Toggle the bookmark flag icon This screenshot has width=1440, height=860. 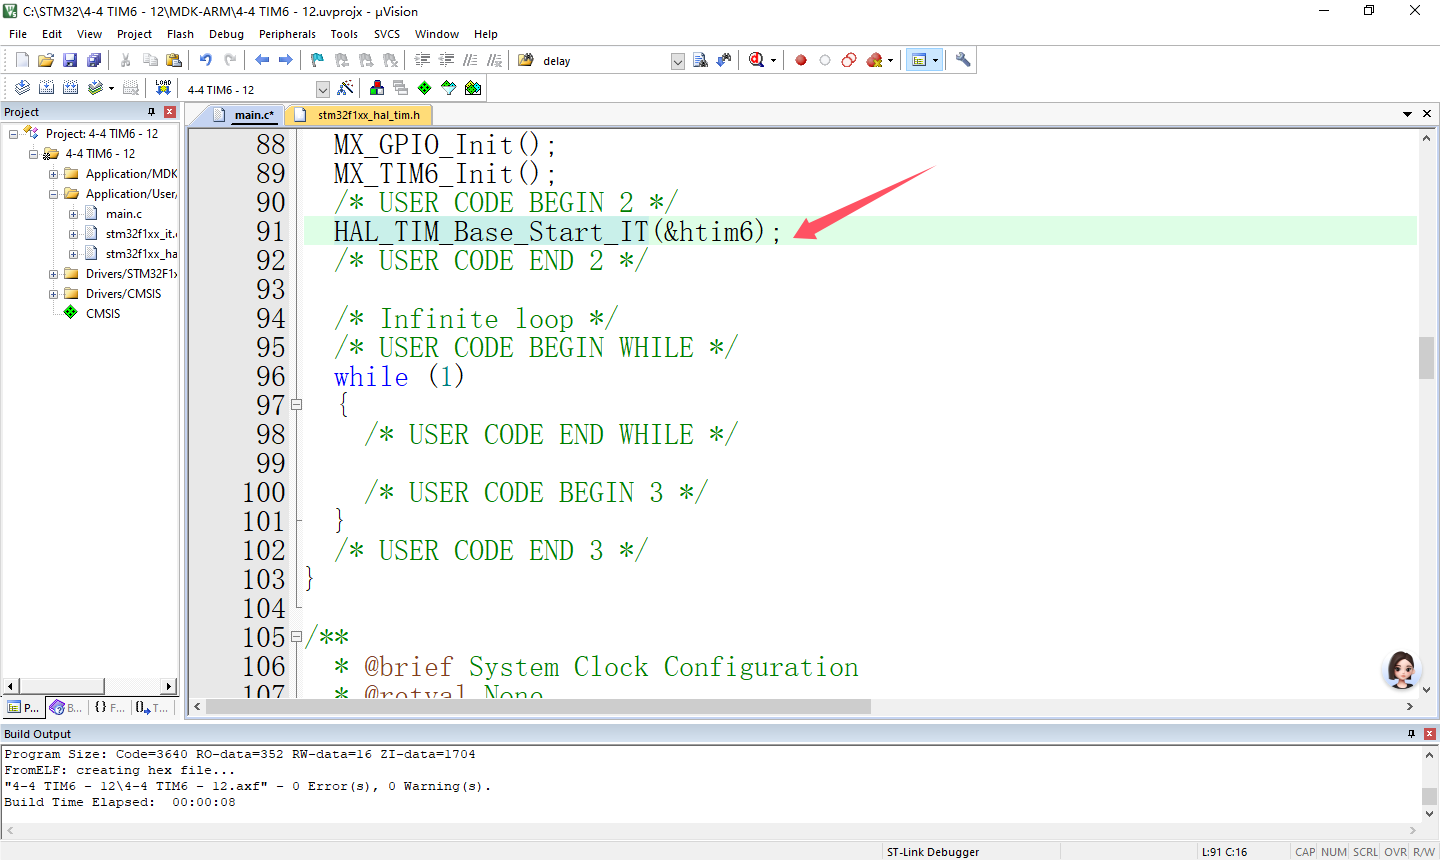(317, 60)
